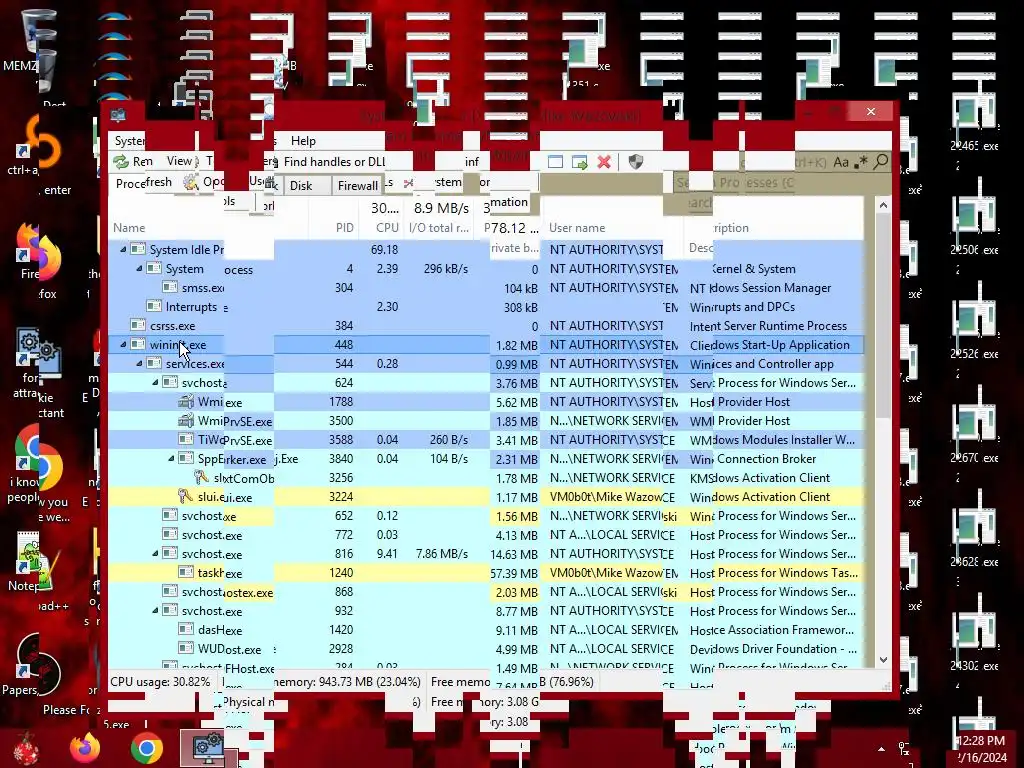Click Firefox in the taskbar
Screen dimensions: 1024x768
coord(86,748)
